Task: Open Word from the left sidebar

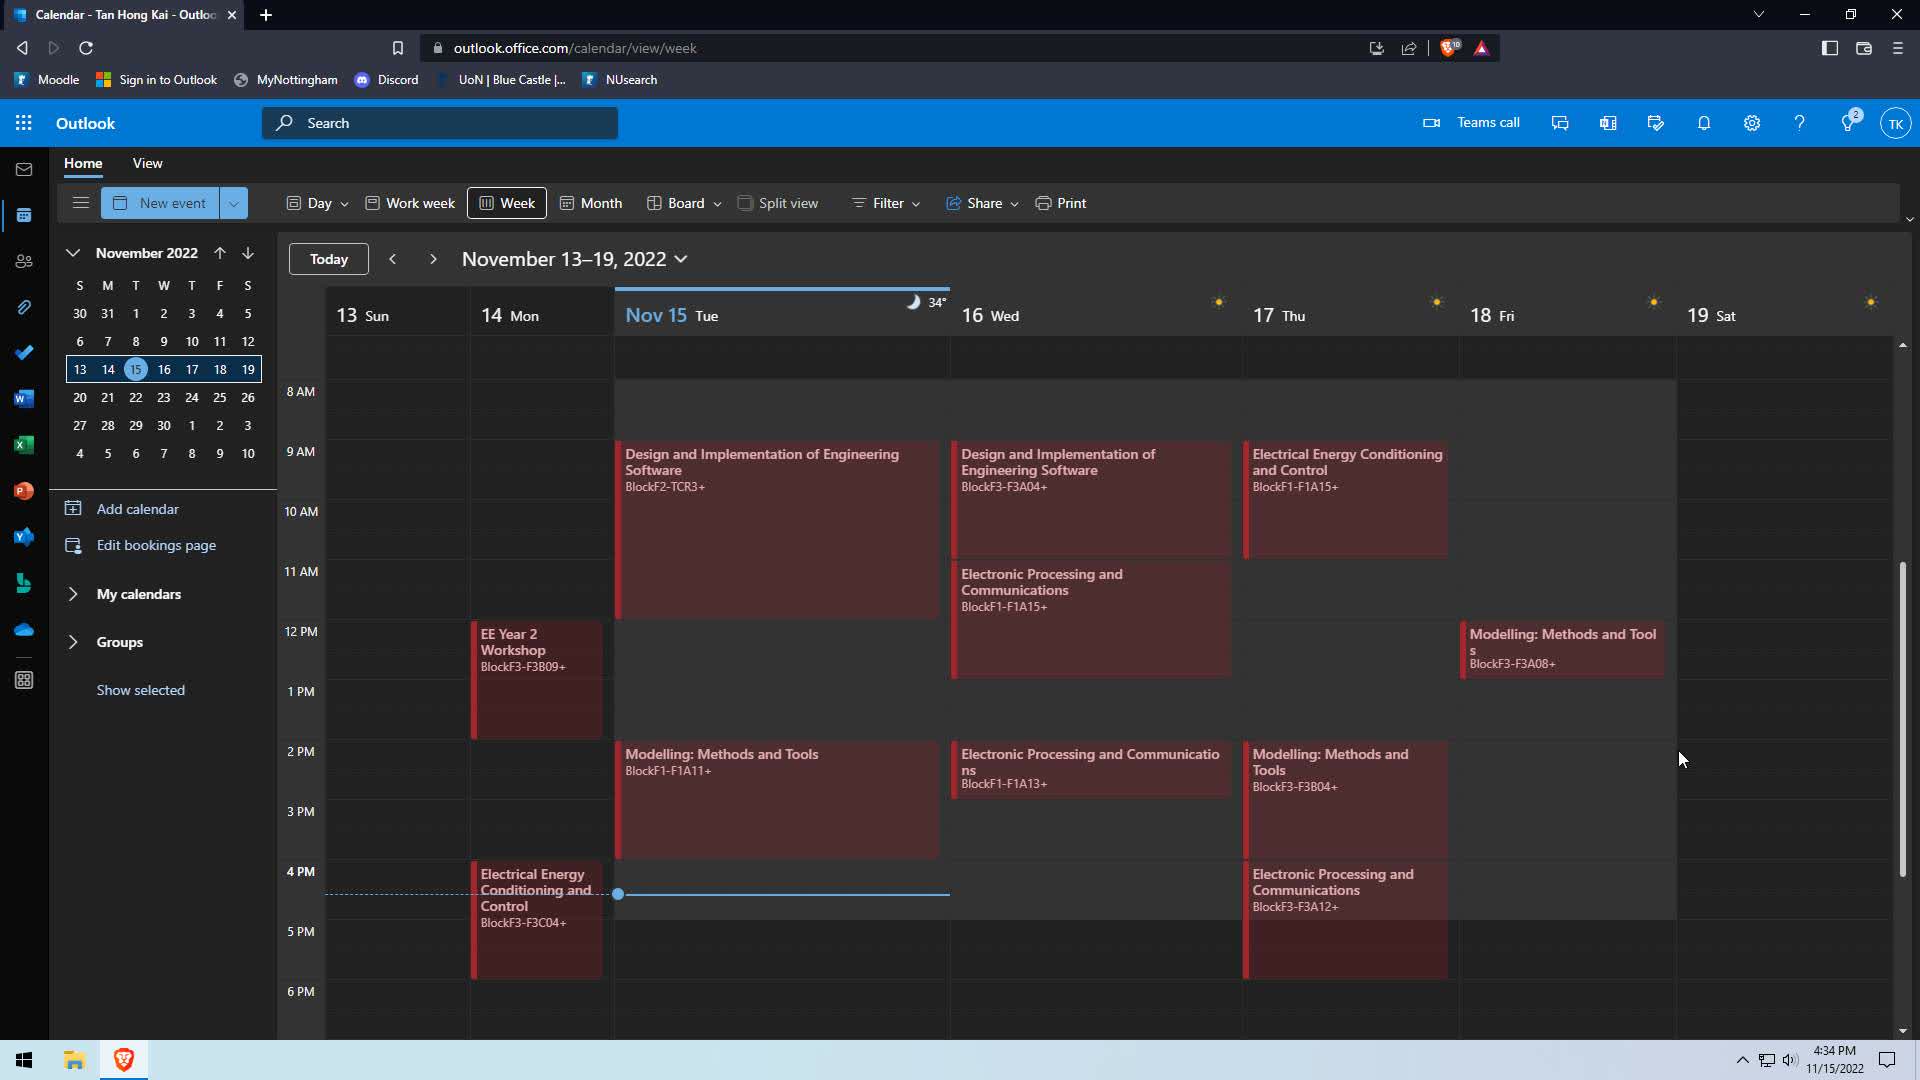Action: coord(24,399)
